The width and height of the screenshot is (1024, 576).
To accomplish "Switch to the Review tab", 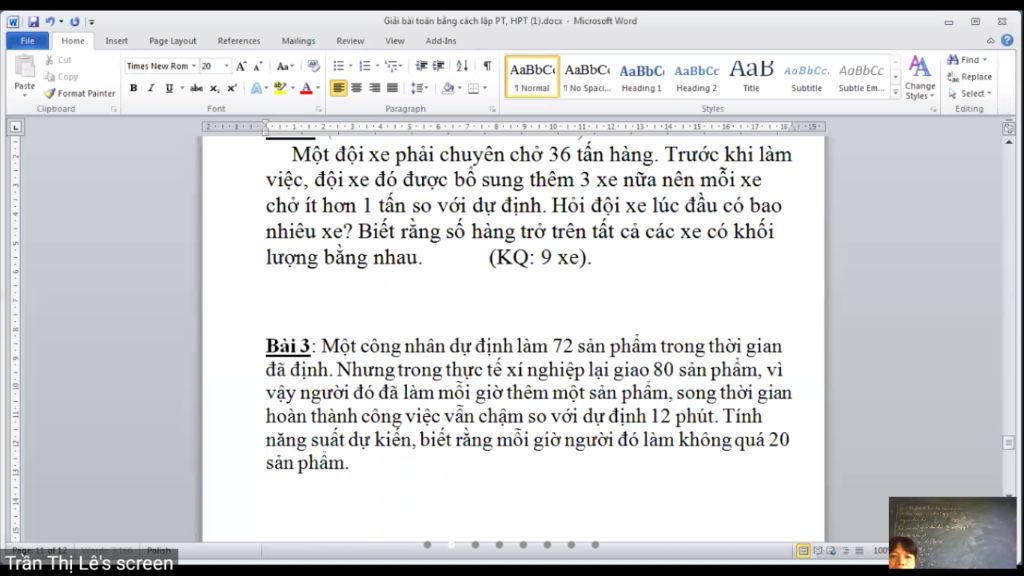I will pos(350,40).
